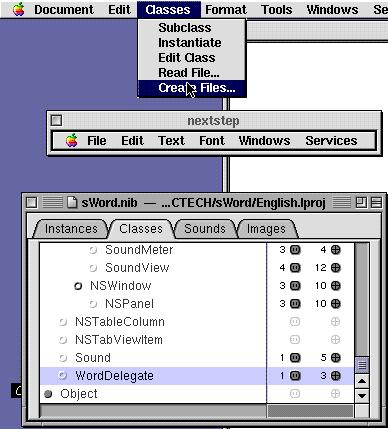The width and height of the screenshot is (388, 429).
Task: Click the sWord.nib document icon in title bar
Action: pyautogui.click(x=72, y=202)
